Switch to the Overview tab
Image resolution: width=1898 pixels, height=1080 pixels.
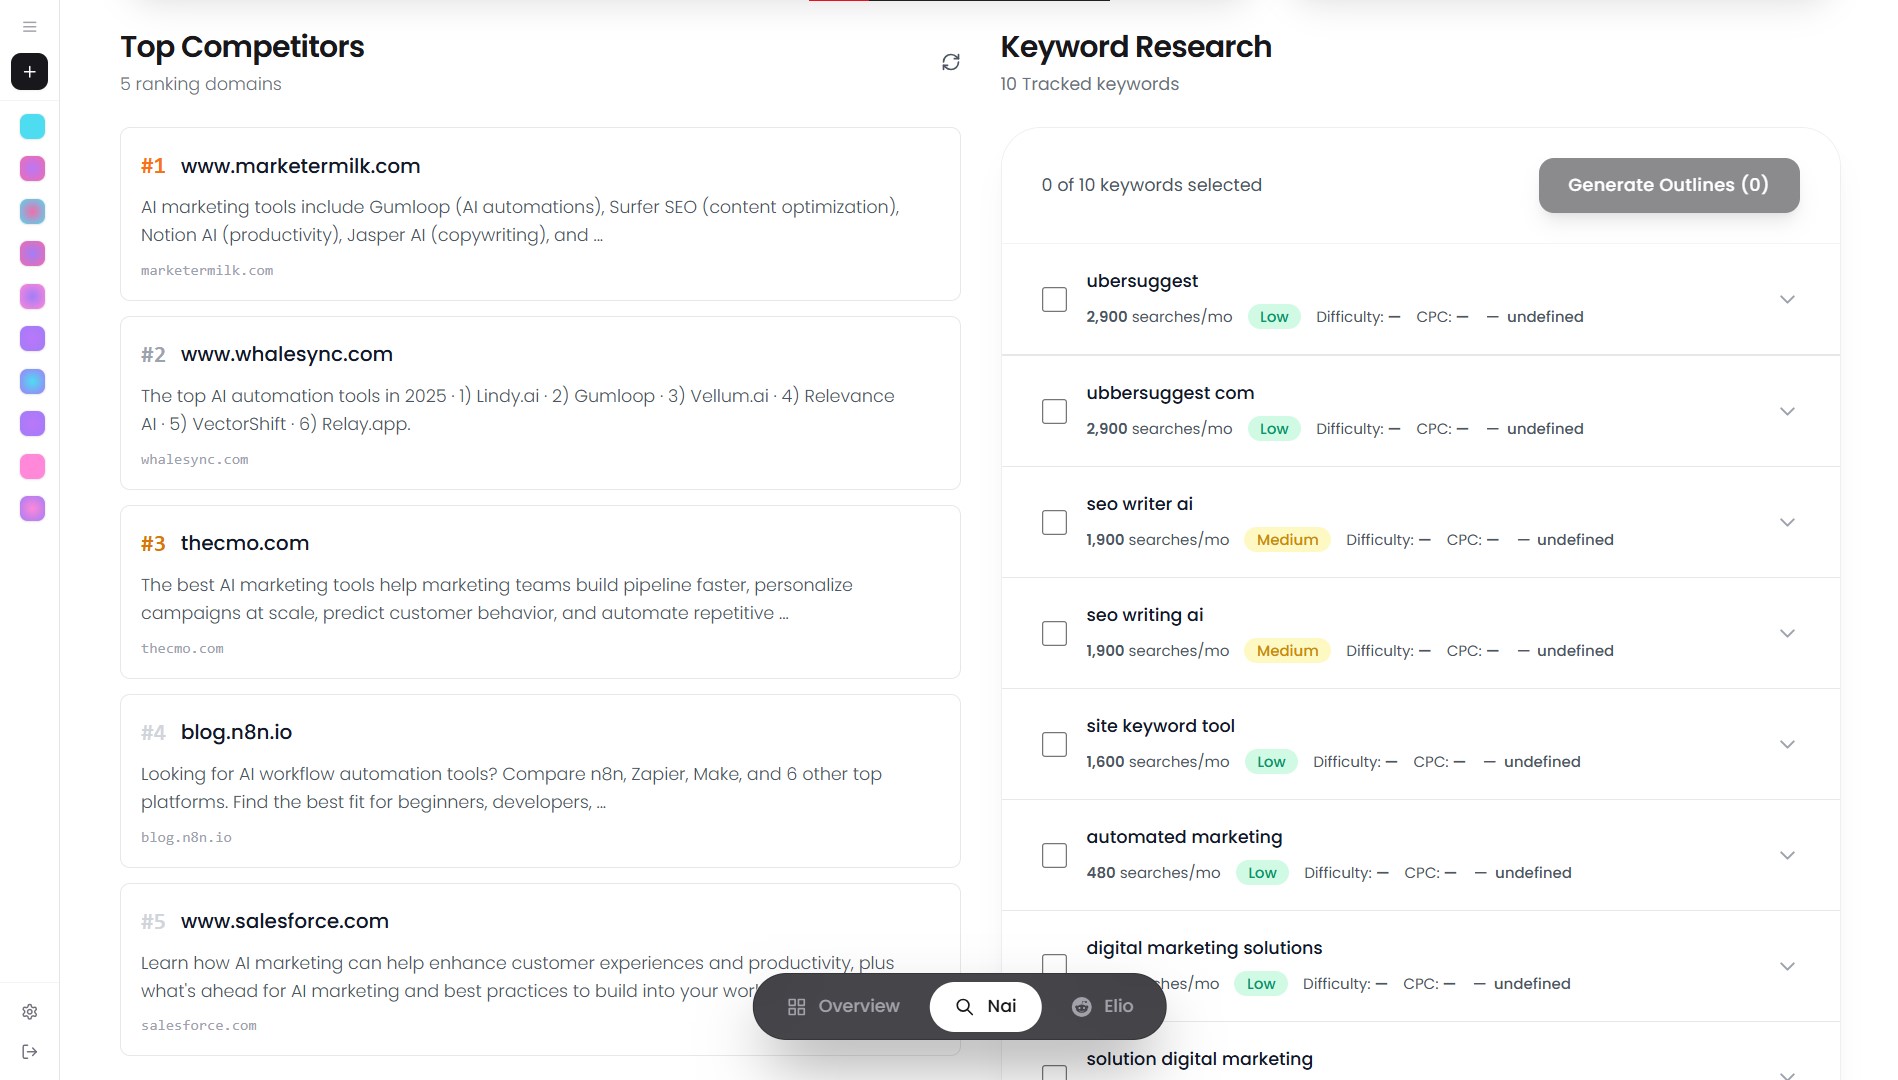pyautogui.click(x=843, y=1006)
